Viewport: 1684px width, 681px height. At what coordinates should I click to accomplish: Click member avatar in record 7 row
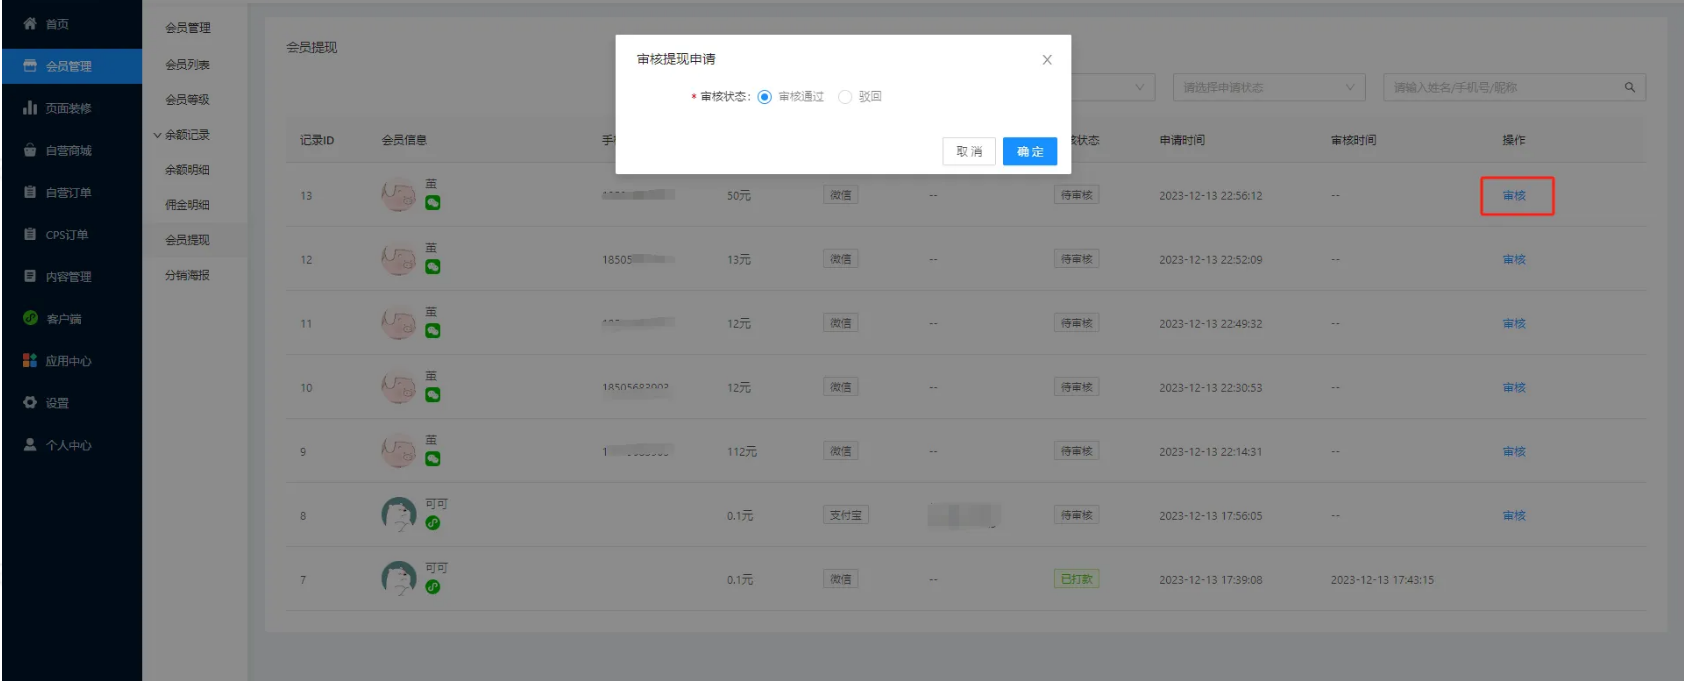[x=398, y=579]
